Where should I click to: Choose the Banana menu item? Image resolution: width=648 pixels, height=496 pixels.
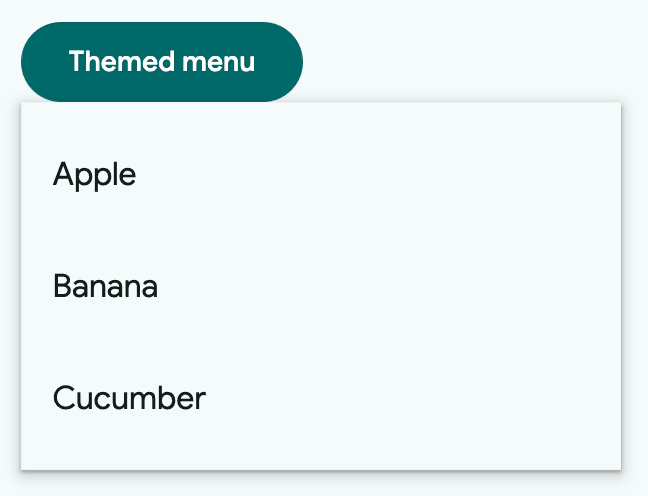(105, 287)
